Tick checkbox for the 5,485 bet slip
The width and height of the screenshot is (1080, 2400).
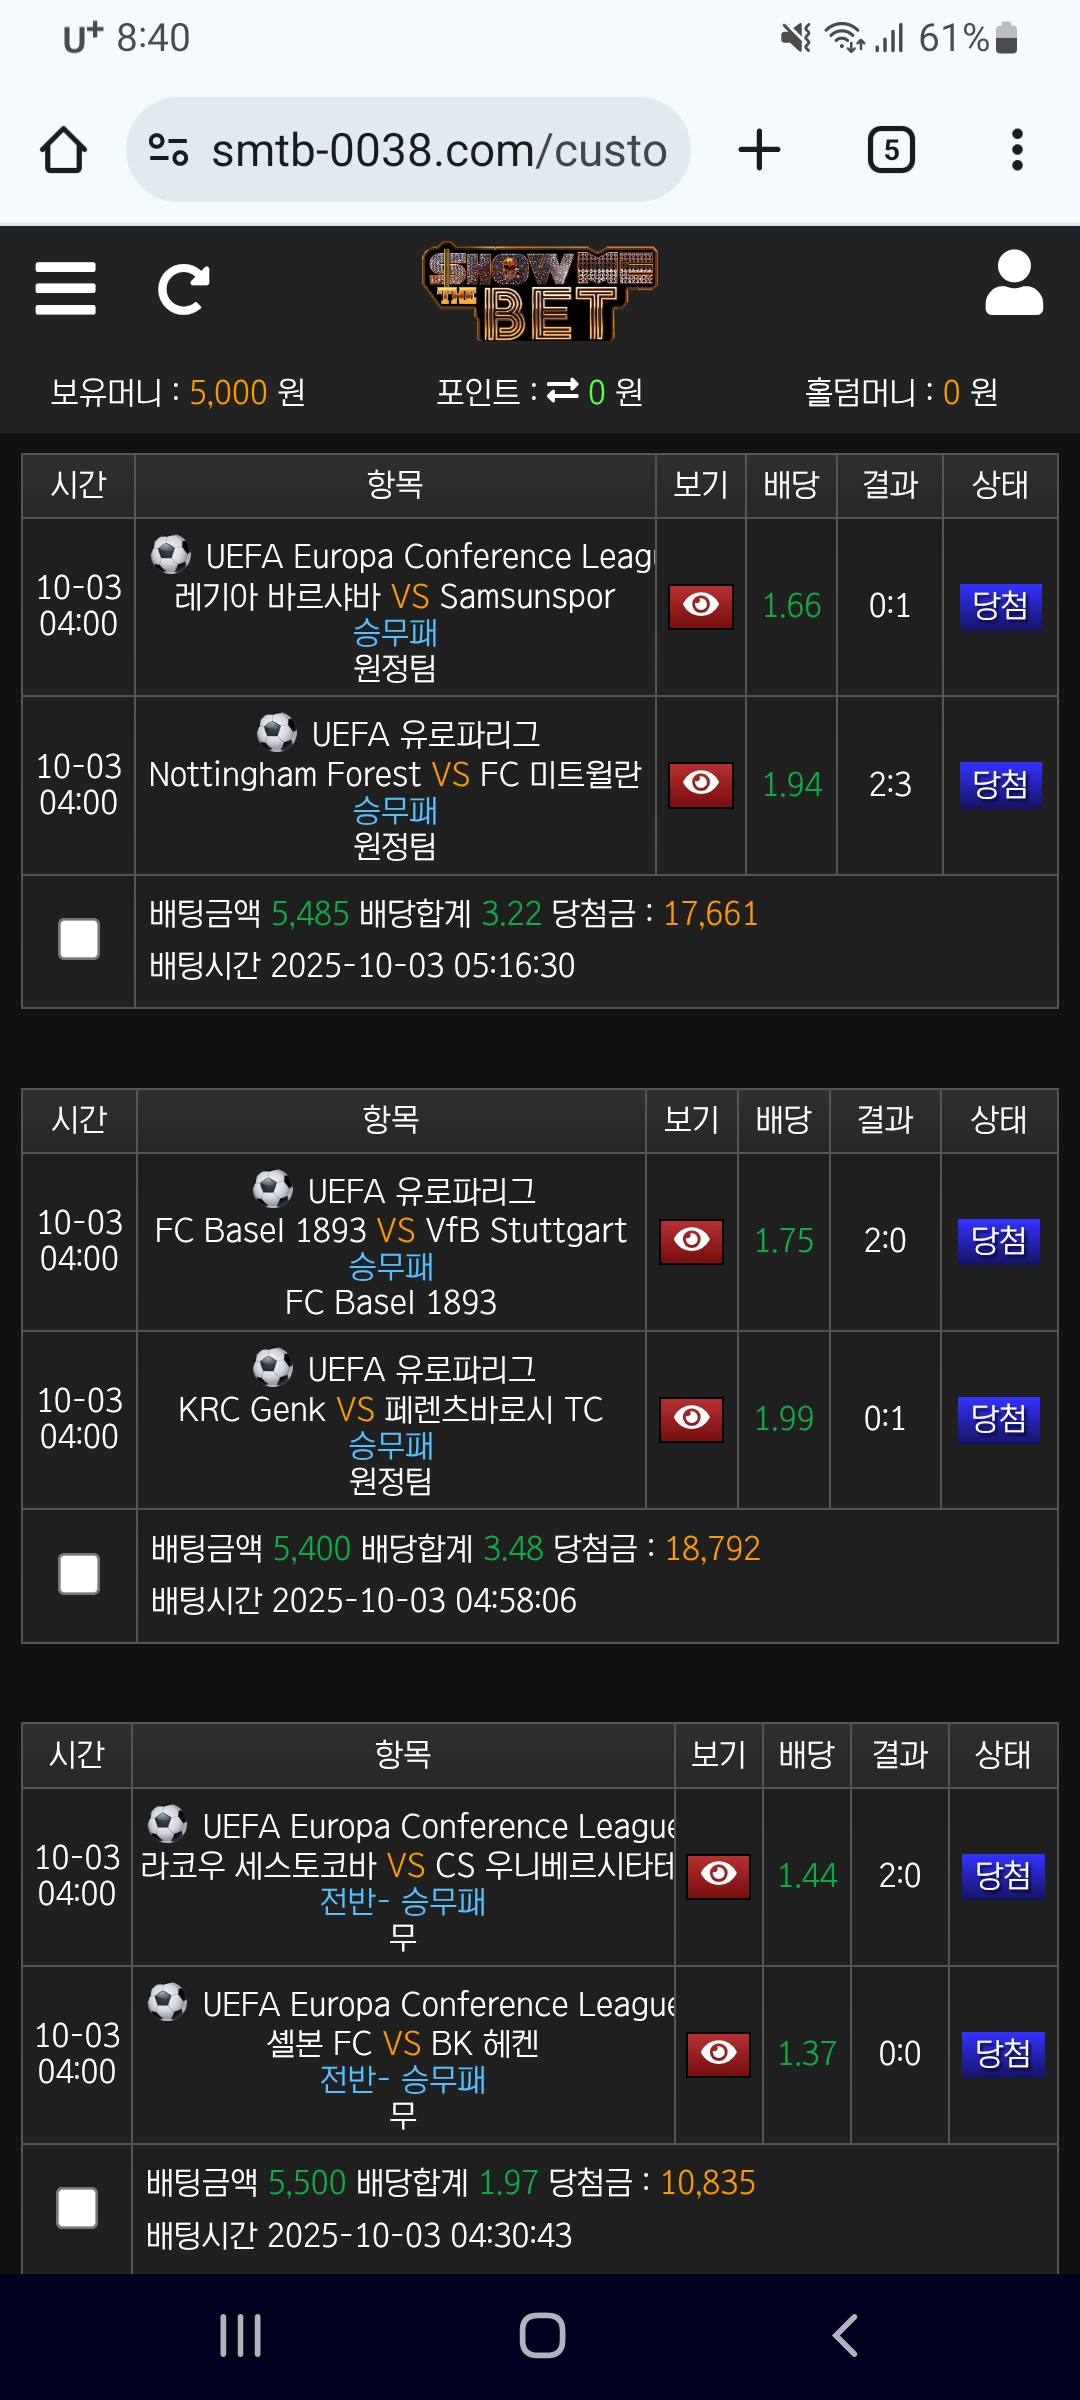tap(79, 939)
